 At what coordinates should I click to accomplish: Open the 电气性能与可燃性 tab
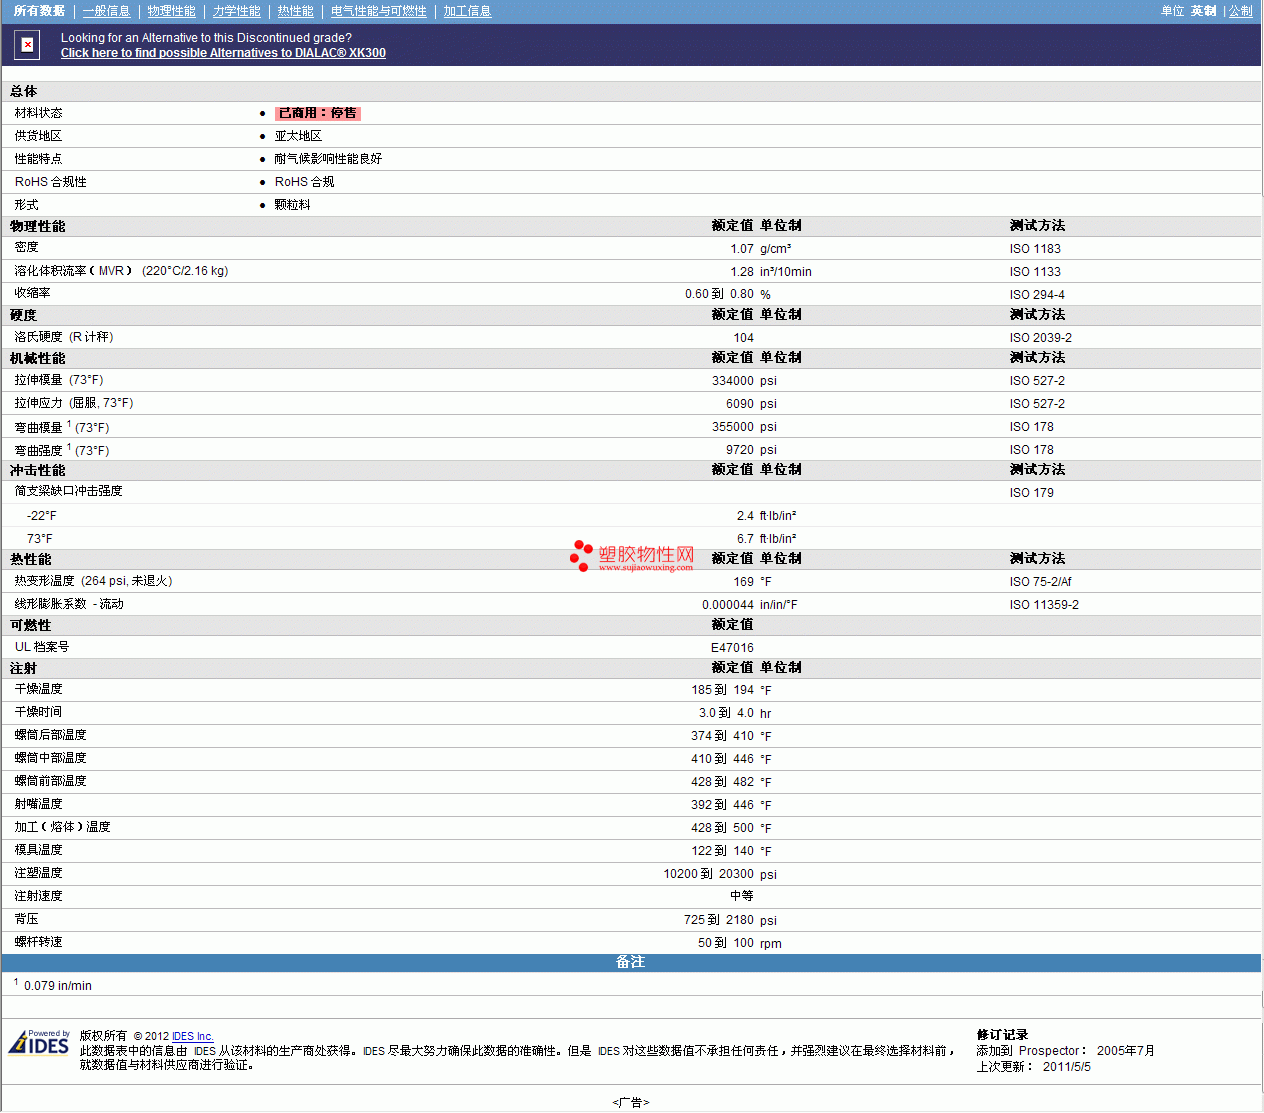pyautogui.click(x=378, y=11)
